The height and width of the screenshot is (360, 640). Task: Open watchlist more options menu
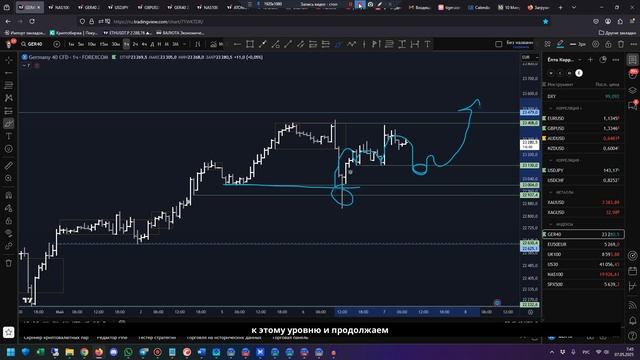[616, 60]
